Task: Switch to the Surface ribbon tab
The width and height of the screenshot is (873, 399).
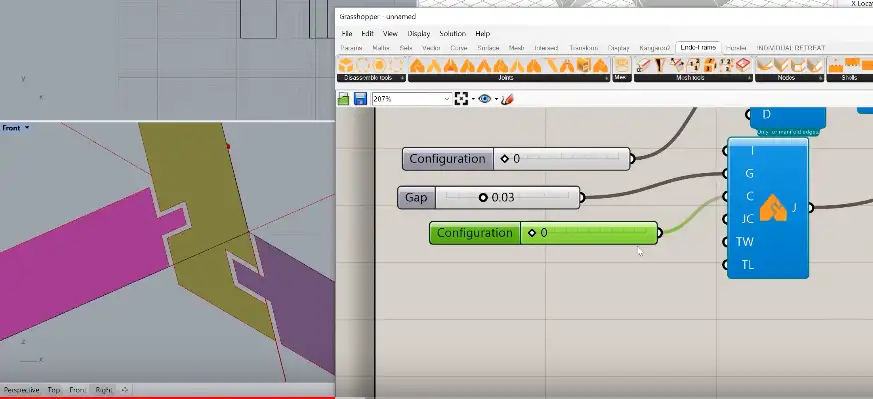Action: point(488,48)
